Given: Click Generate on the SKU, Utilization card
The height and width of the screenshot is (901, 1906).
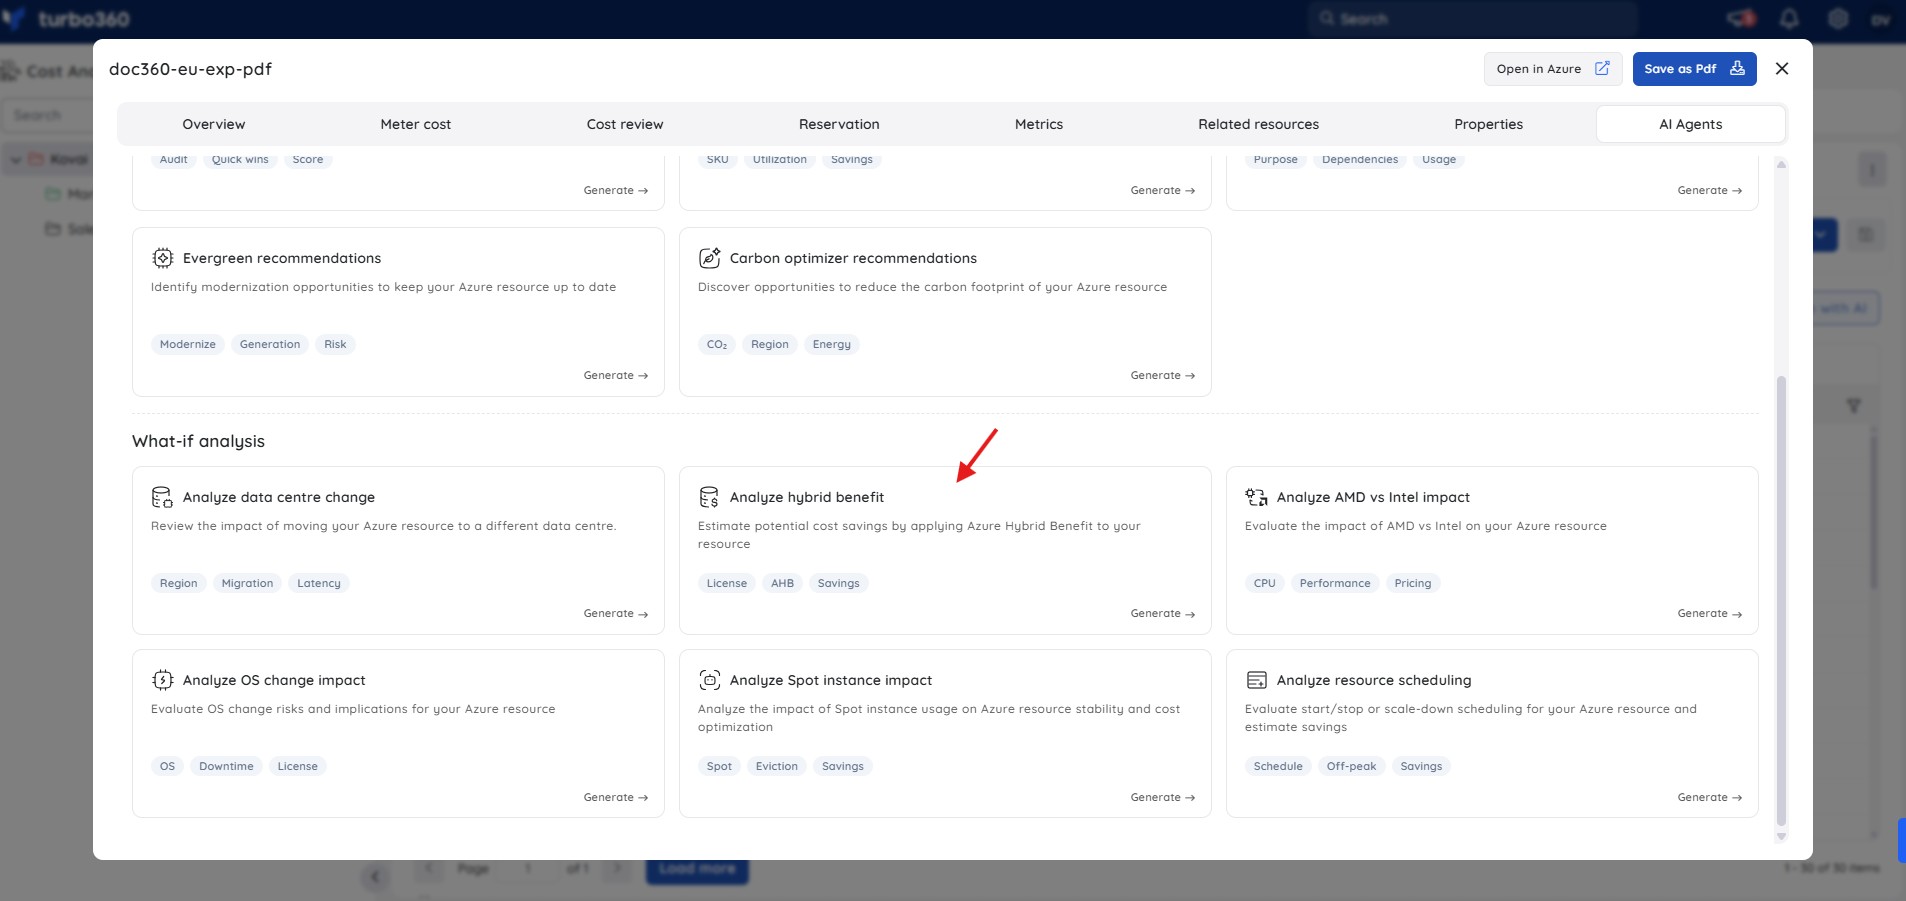Looking at the screenshot, I should (x=1163, y=190).
